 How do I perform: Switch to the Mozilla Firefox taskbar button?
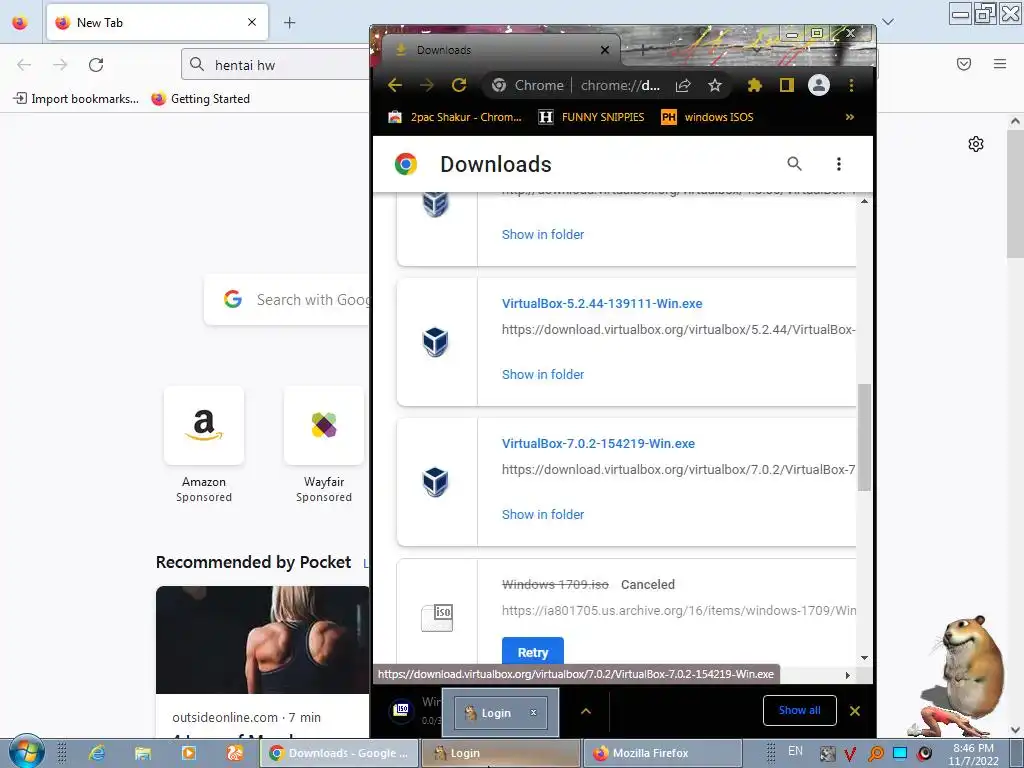(662, 753)
